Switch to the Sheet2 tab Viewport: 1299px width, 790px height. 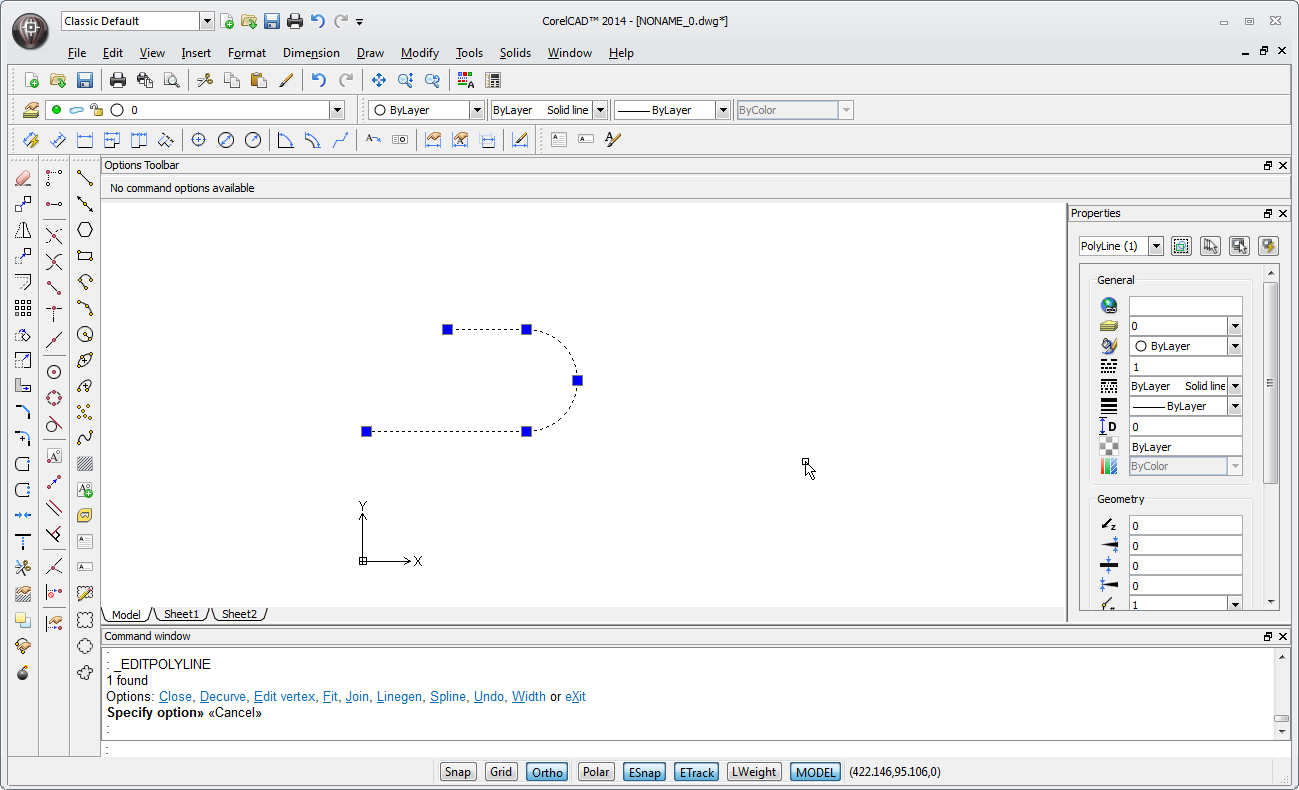tap(239, 614)
